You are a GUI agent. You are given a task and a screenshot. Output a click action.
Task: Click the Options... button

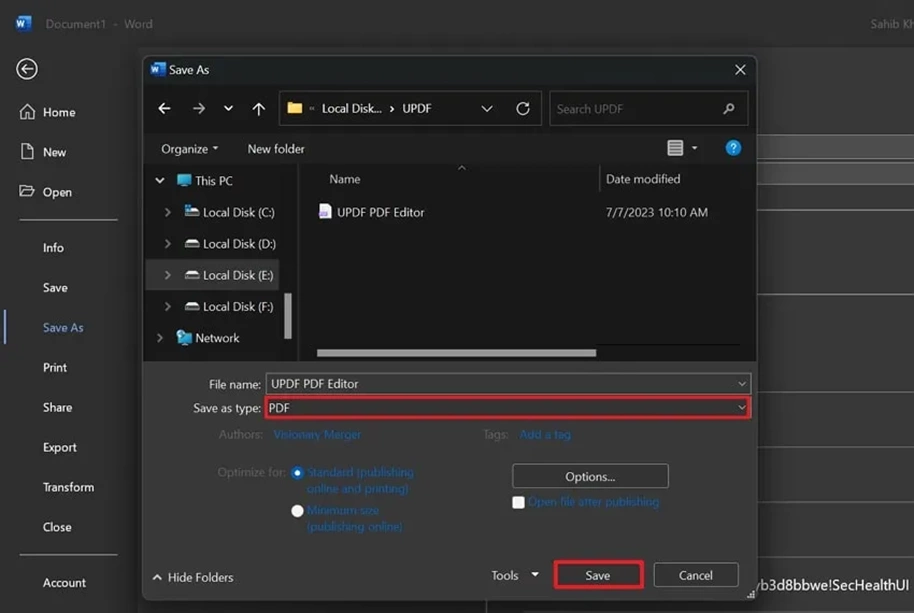point(590,477)
